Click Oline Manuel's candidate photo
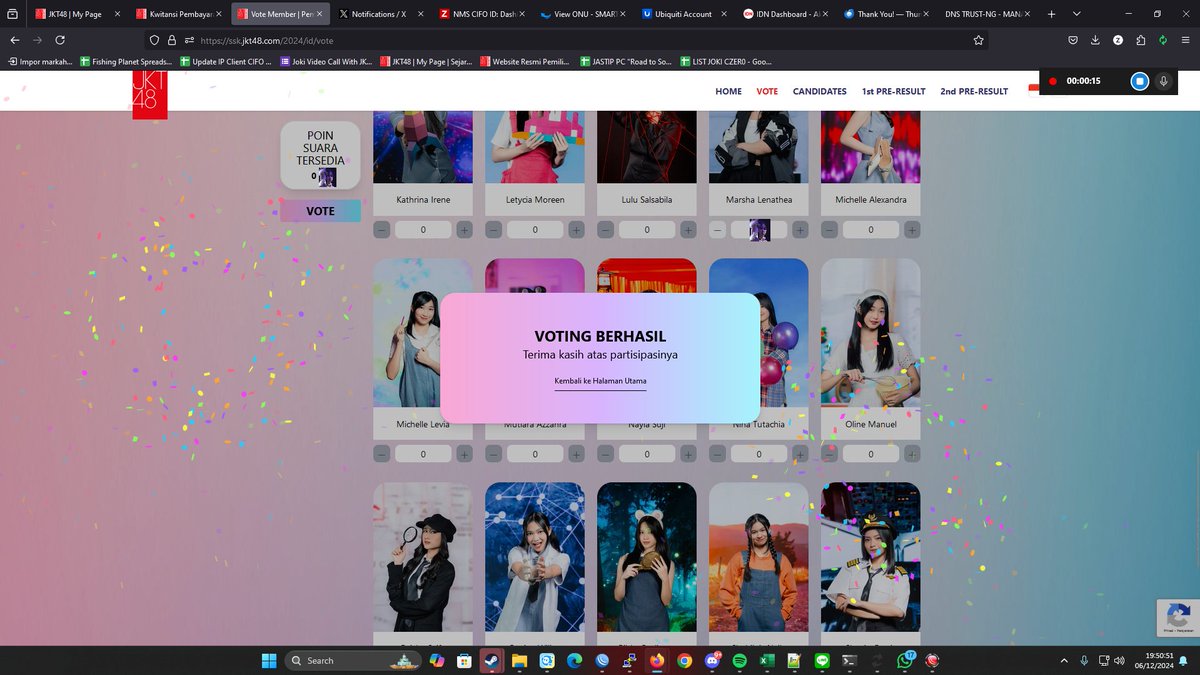 tap(870, 333)
